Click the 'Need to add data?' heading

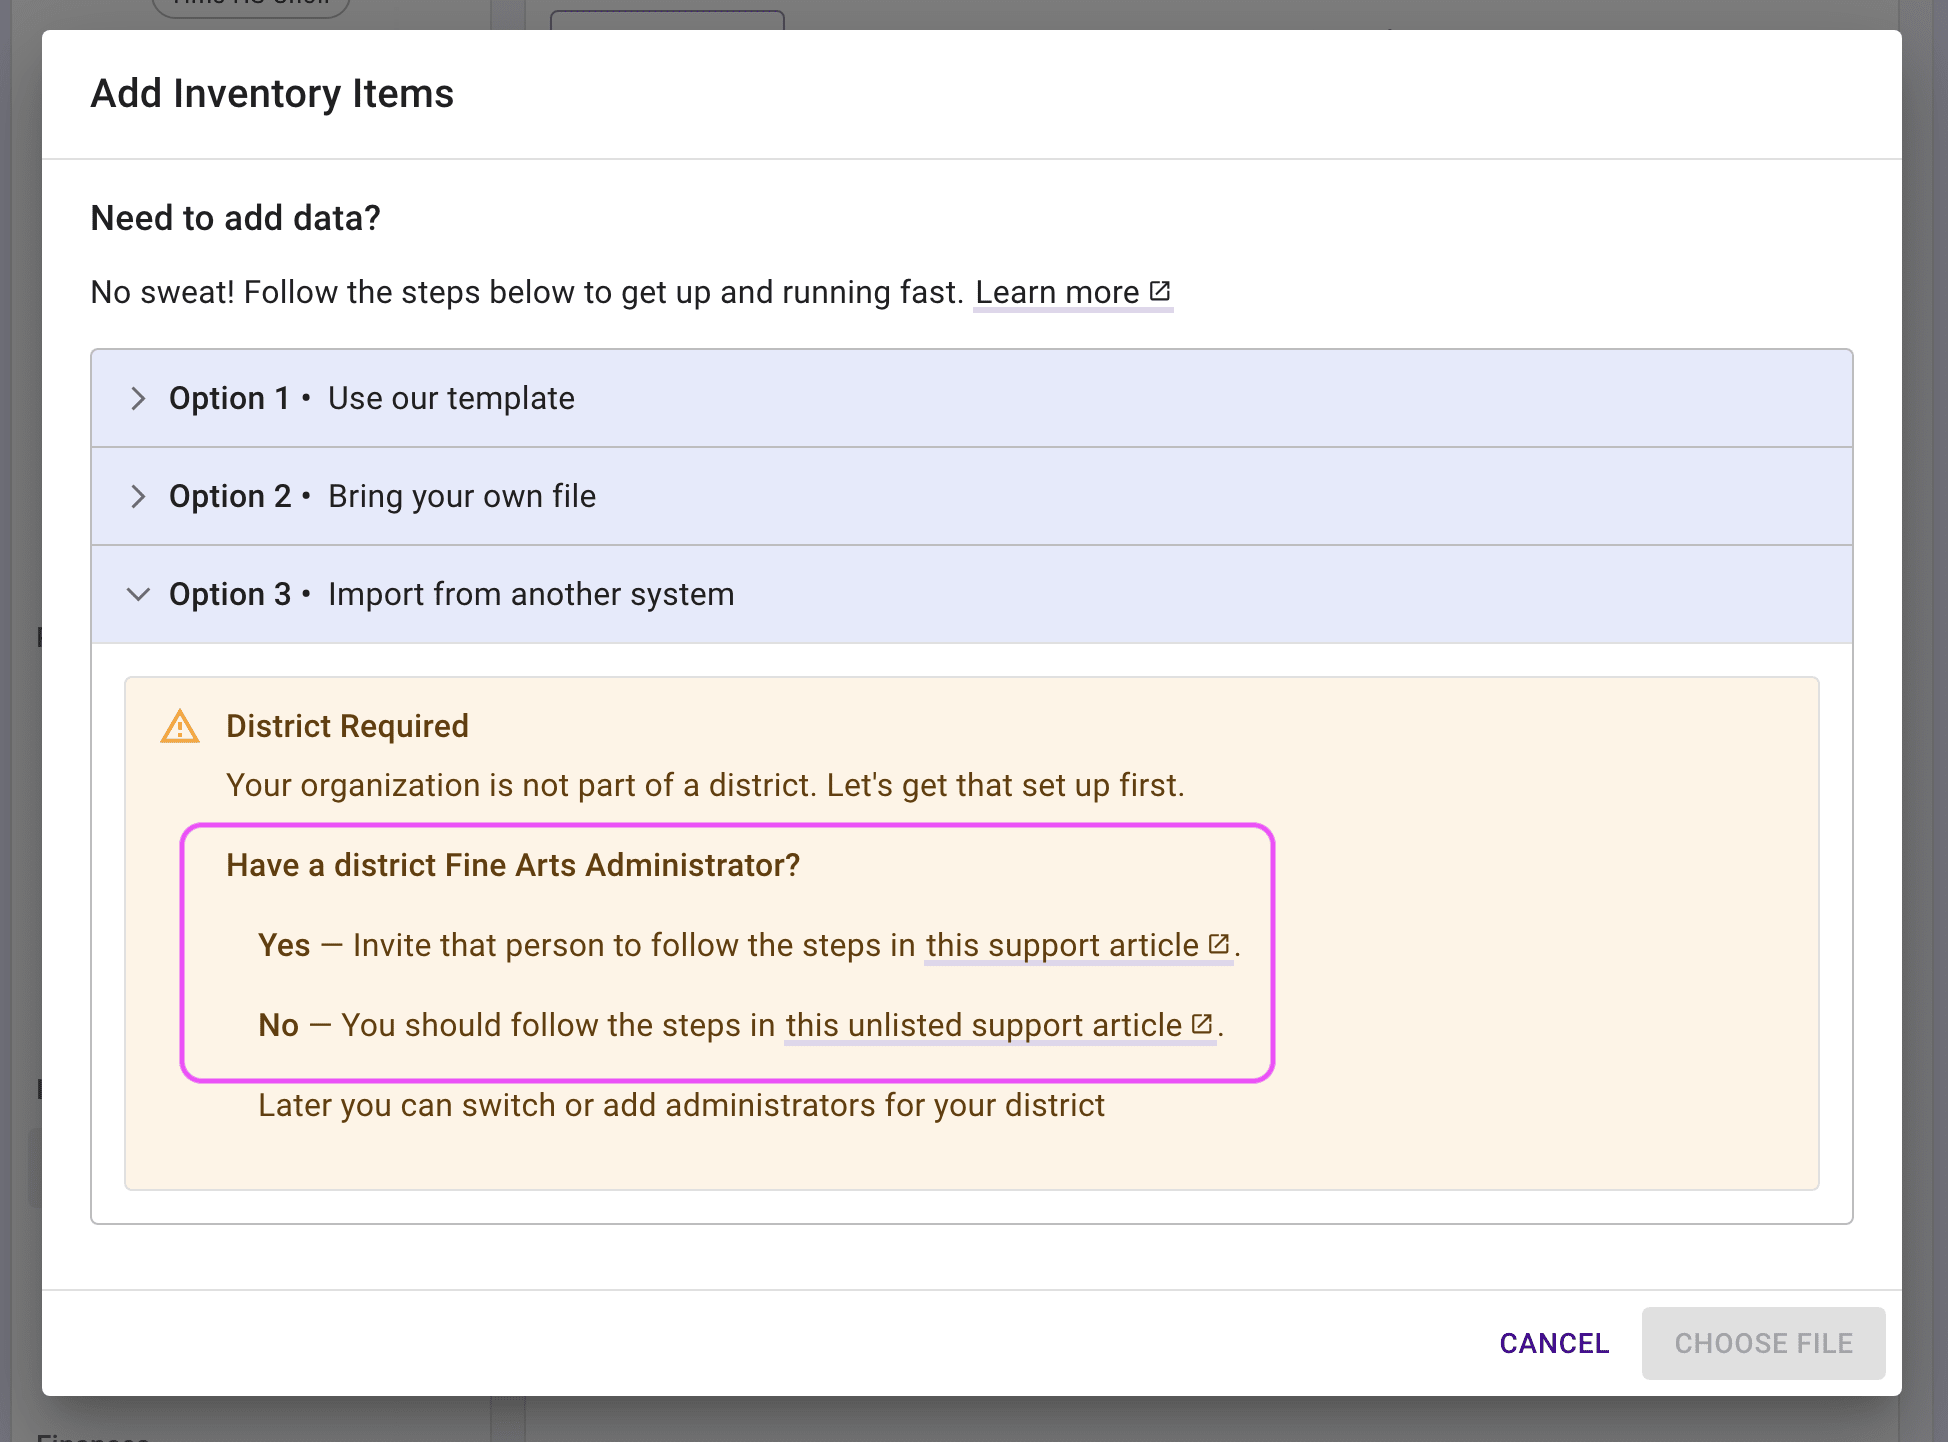click(x=235, y=218)
